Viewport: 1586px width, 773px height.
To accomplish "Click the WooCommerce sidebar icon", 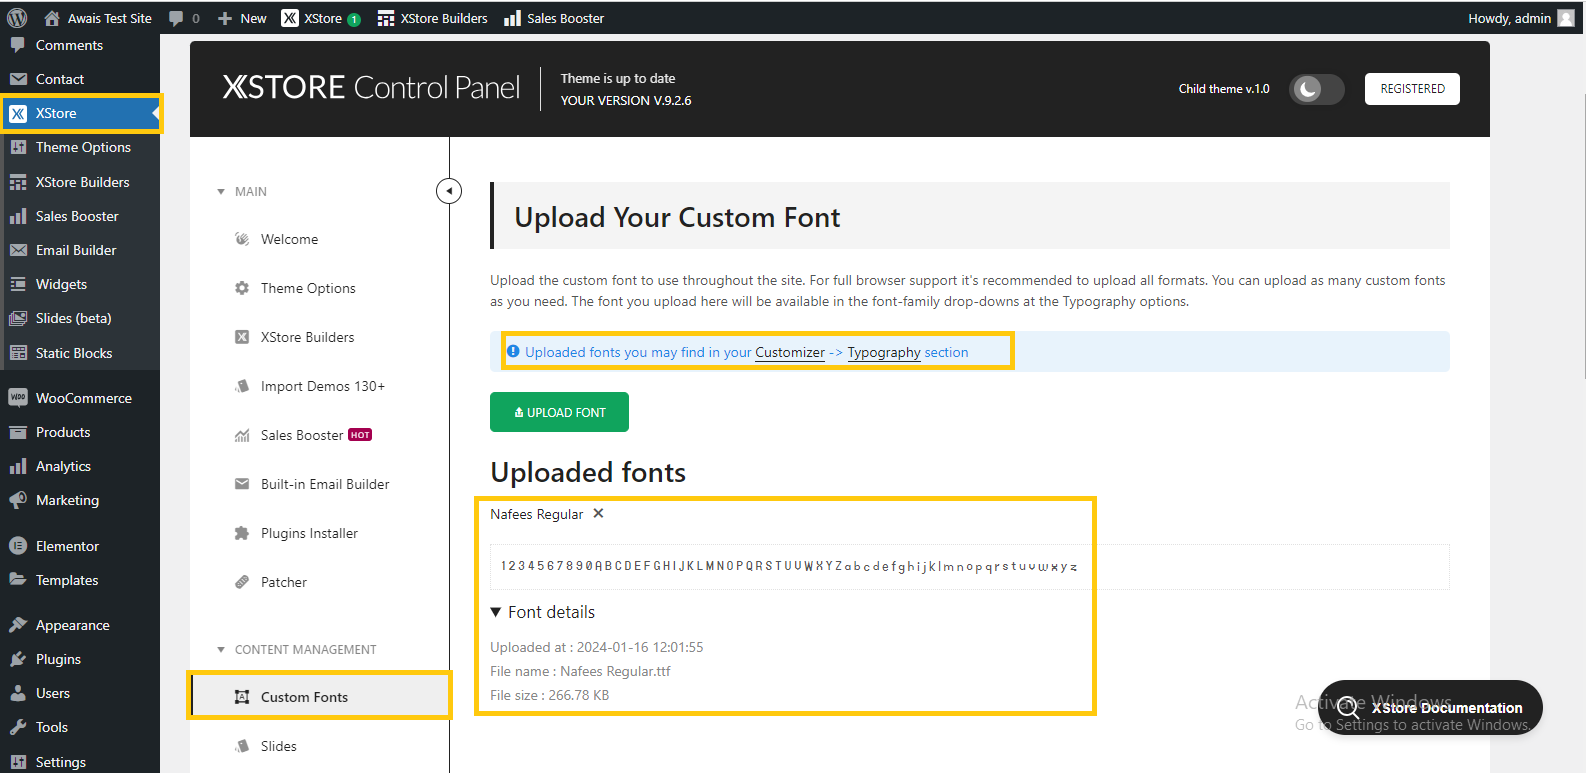I will point(18,398).
